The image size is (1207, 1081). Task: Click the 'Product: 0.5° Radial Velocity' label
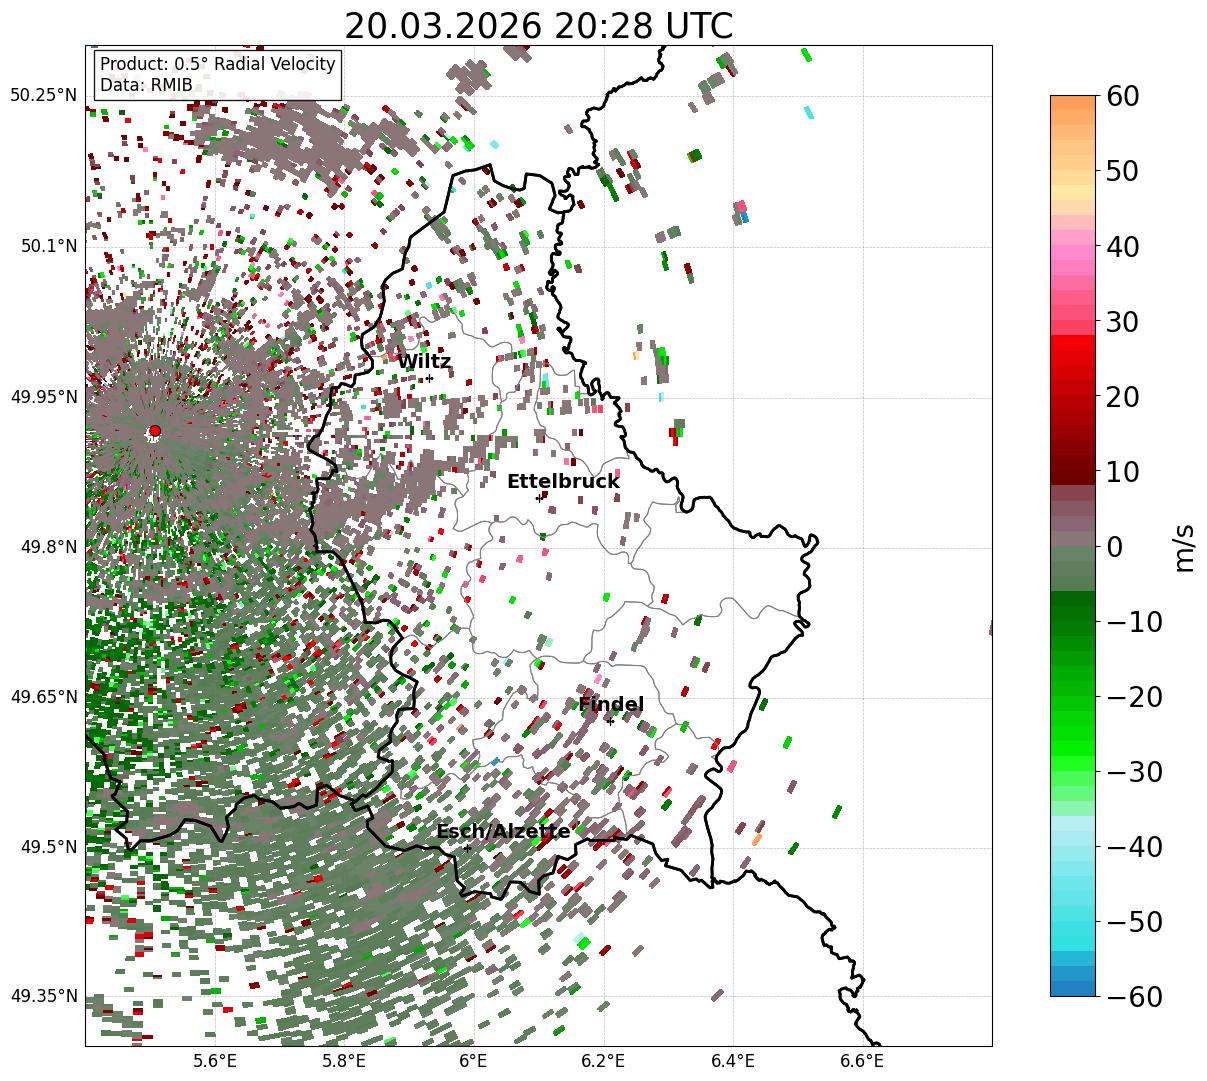click(x=218, y=64)
